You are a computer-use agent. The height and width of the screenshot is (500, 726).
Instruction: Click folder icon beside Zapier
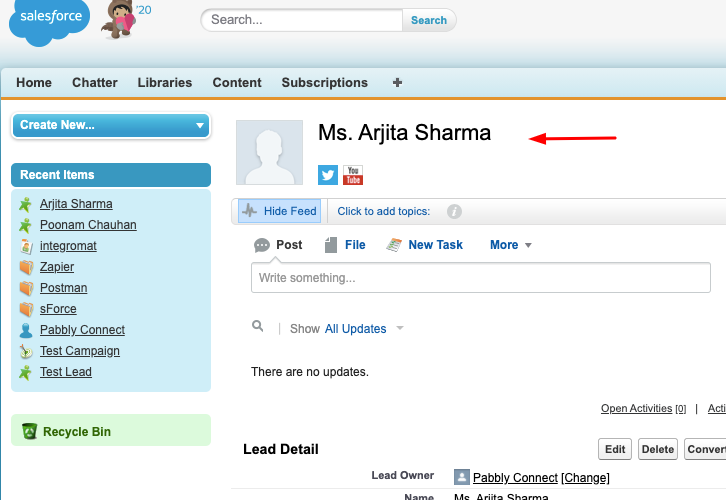(26, 267)
